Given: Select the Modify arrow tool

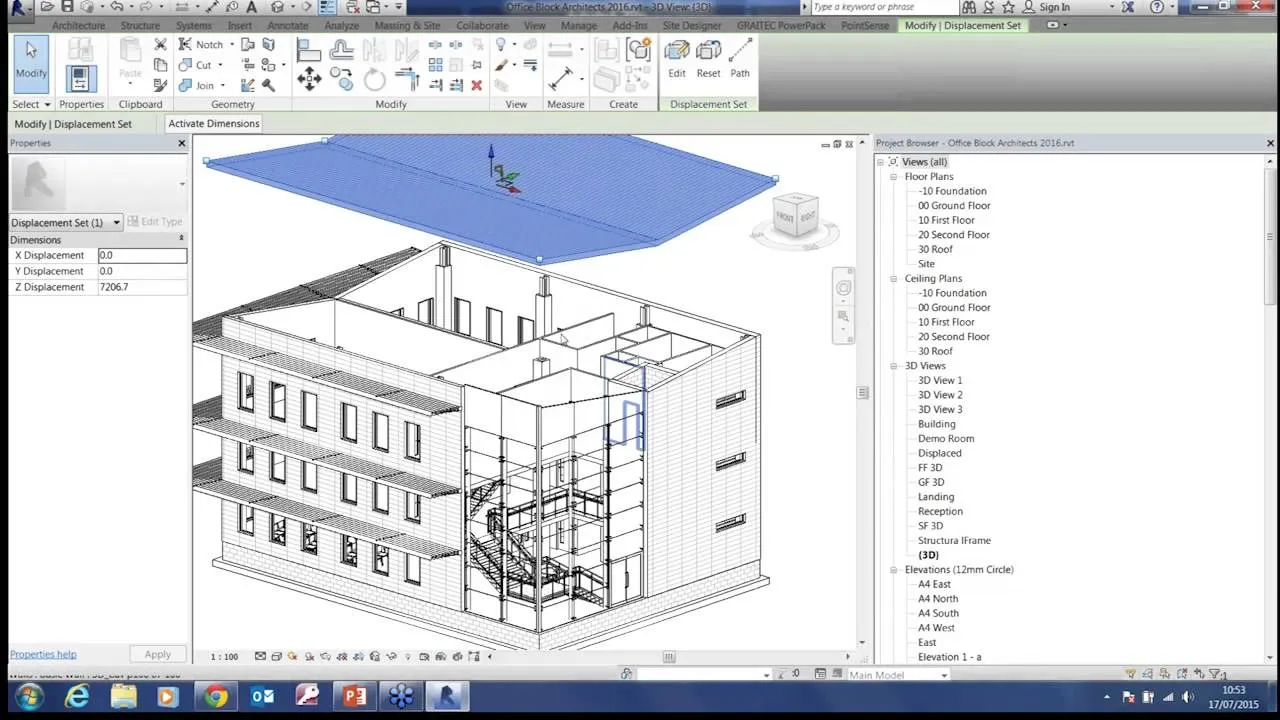Looking at the screenshot, I should (31, 62).
